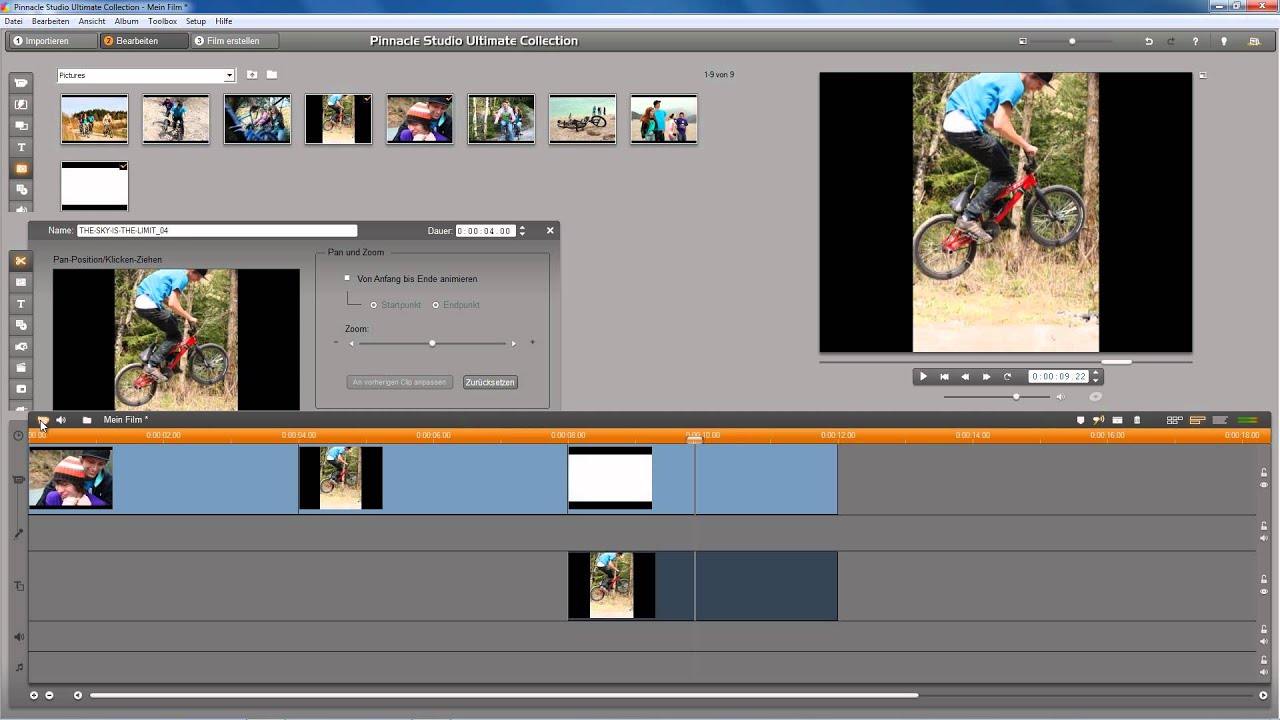Open the Bearbeiten menu

tap(51, 21)
